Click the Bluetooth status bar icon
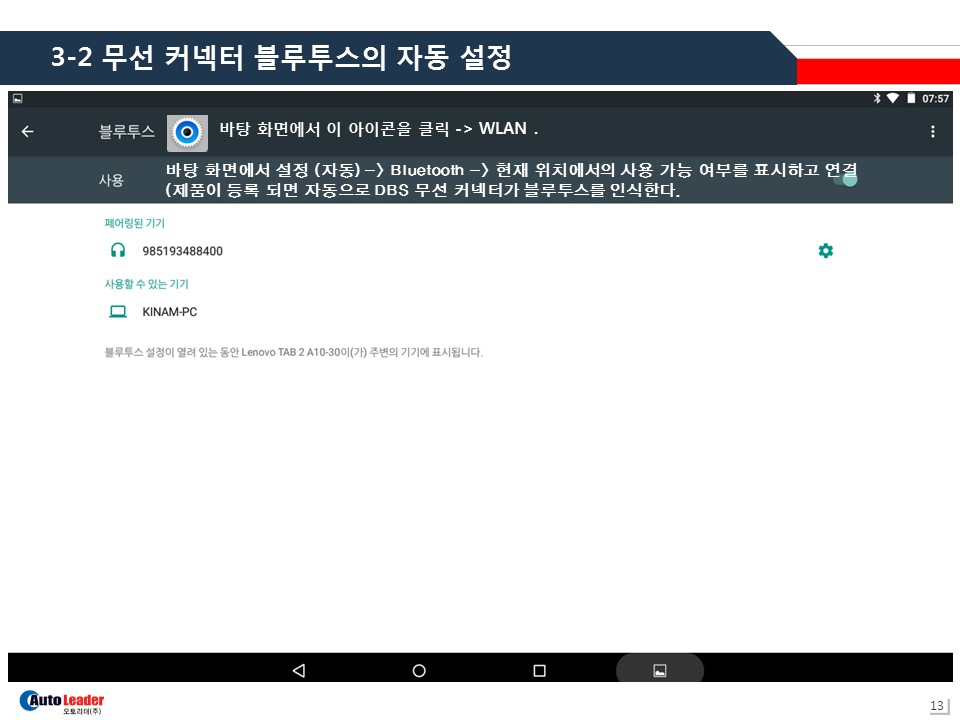Screen dimensions: 960x720 coord(877,98)
